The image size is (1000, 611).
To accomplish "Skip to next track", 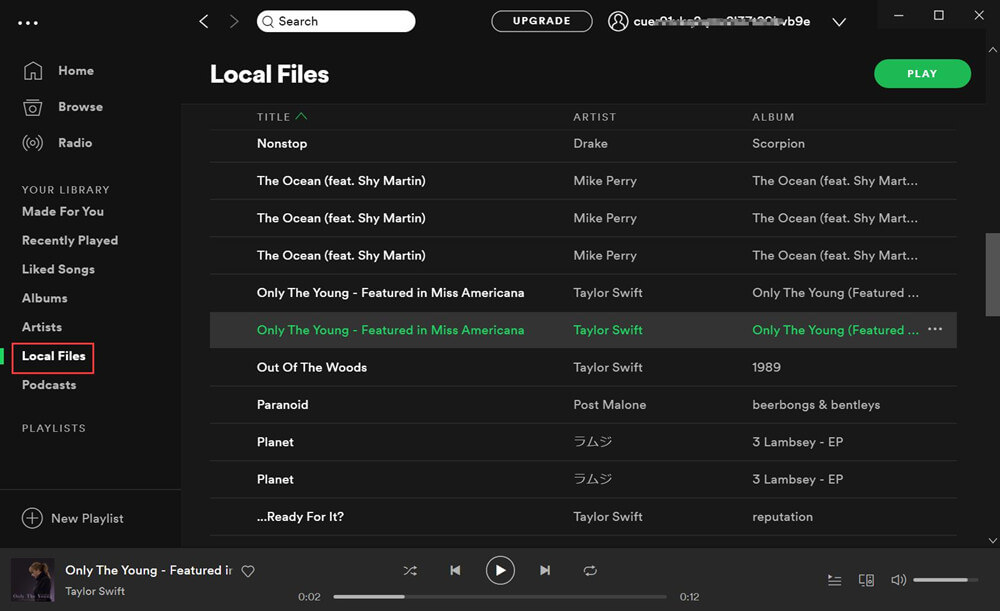I will click(x=545, y=570).
